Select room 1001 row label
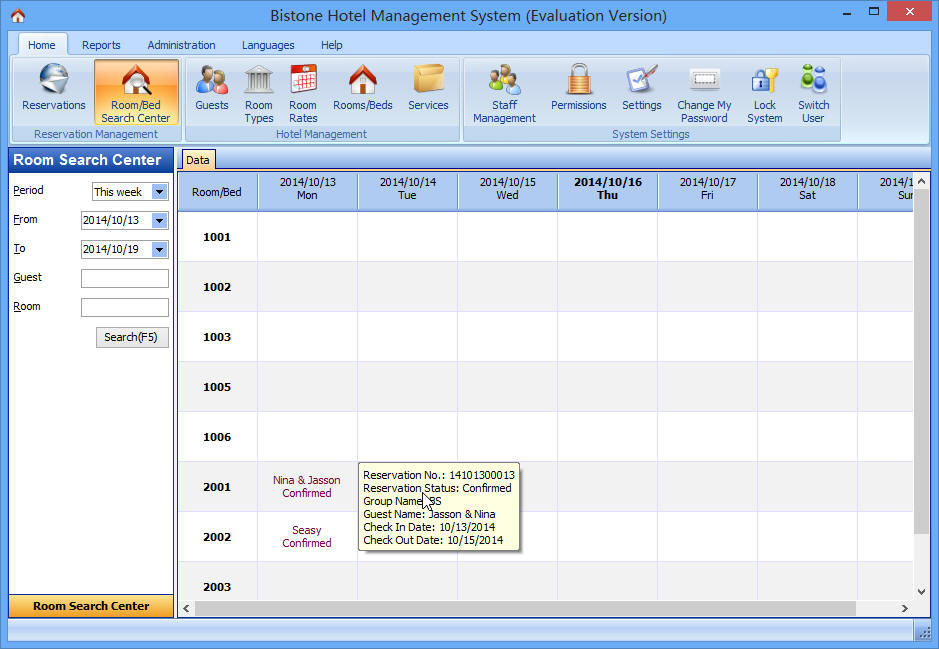 [x=217, y=237]
